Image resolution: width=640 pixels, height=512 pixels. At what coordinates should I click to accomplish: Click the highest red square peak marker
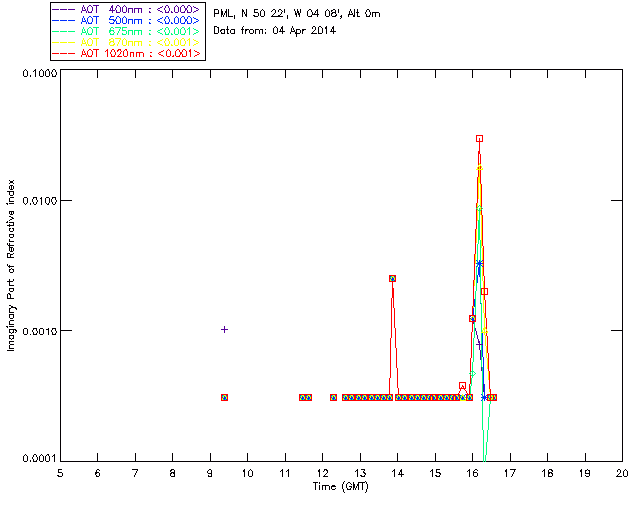[480, 139]
